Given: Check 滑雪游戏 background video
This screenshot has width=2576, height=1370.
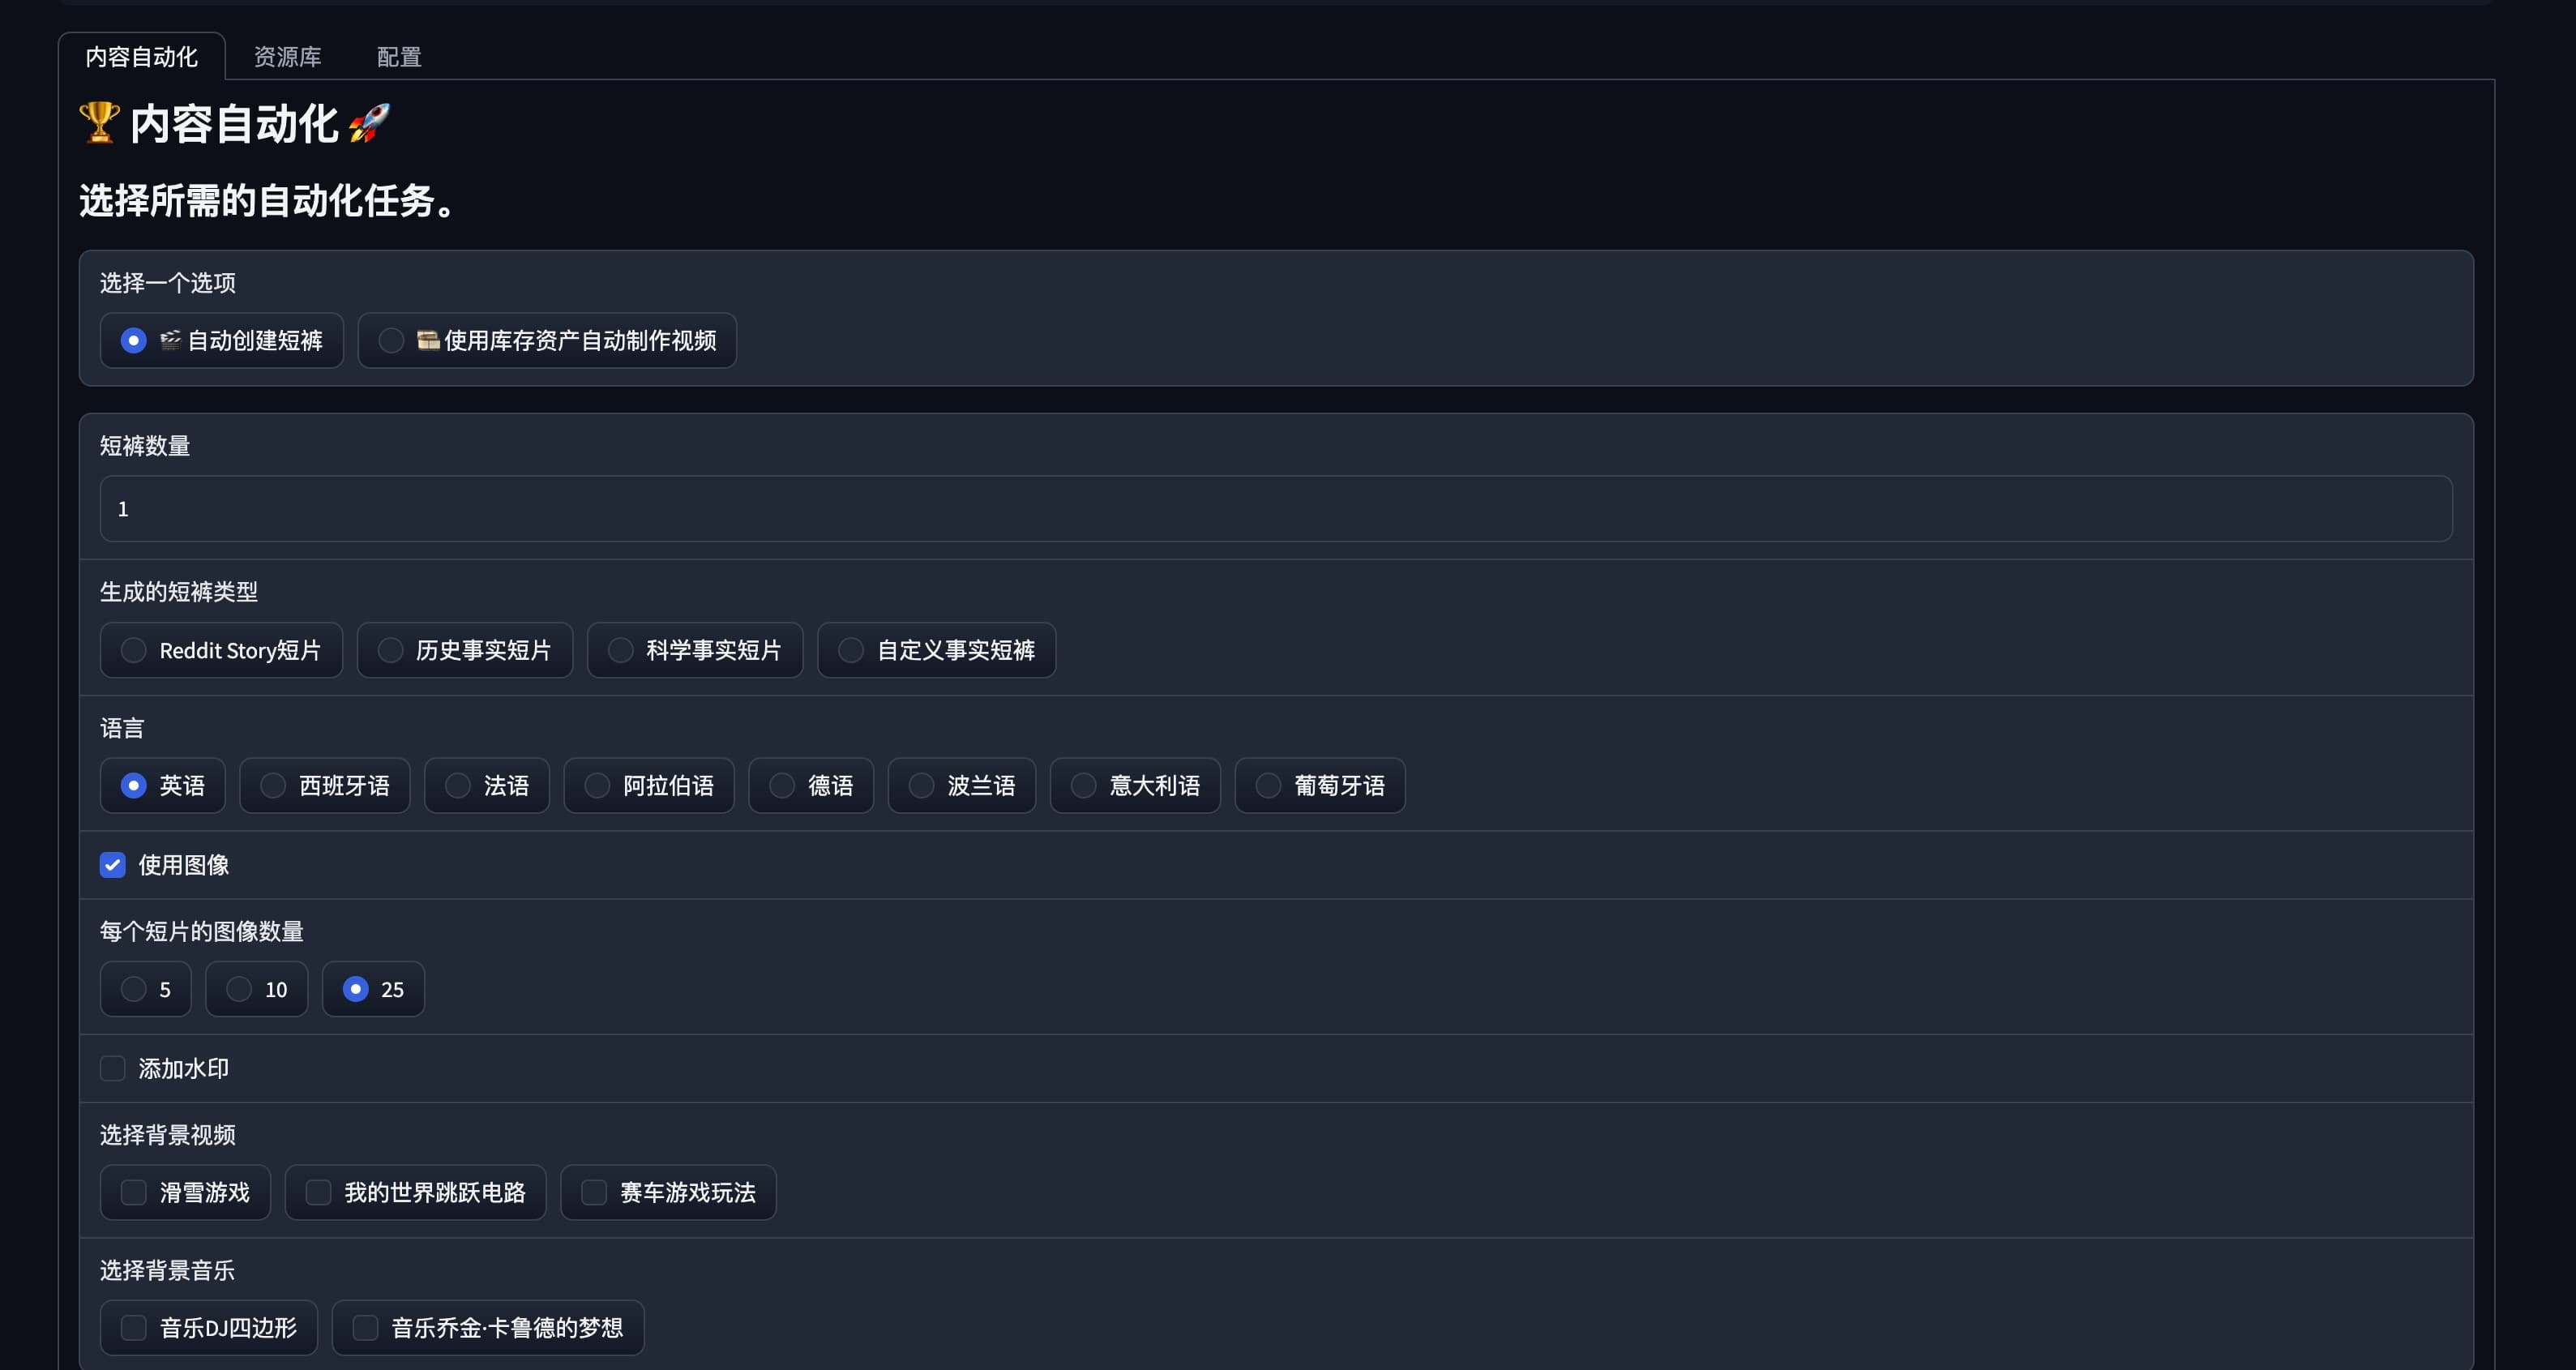Looking at the screenshot, I should coord(133,1193).
